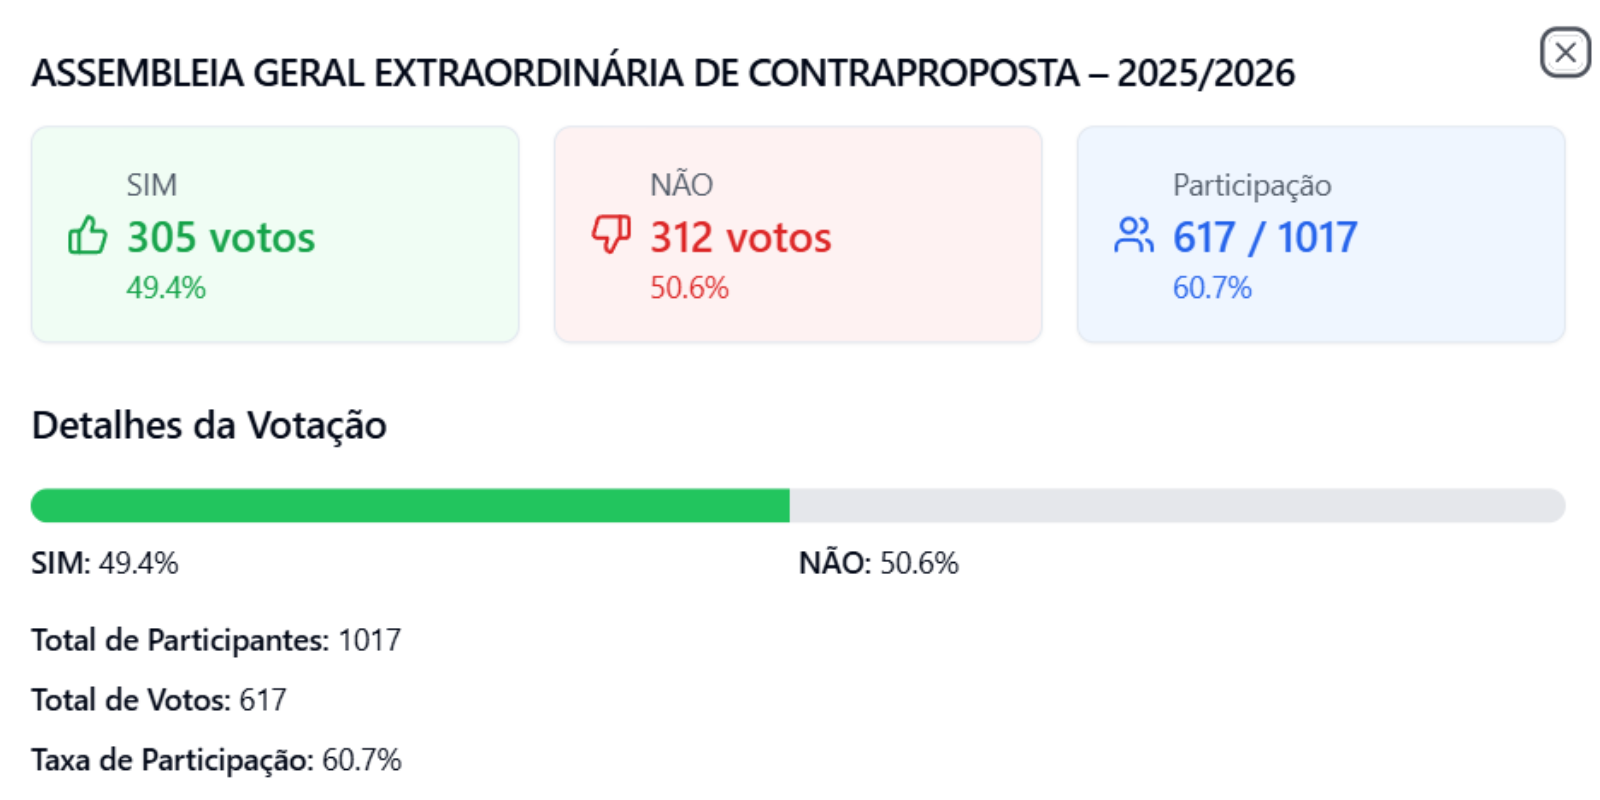Click the Detalhes da Votação heading
Viewport: 1600px width, 800px height.
(x=209, y=425)
